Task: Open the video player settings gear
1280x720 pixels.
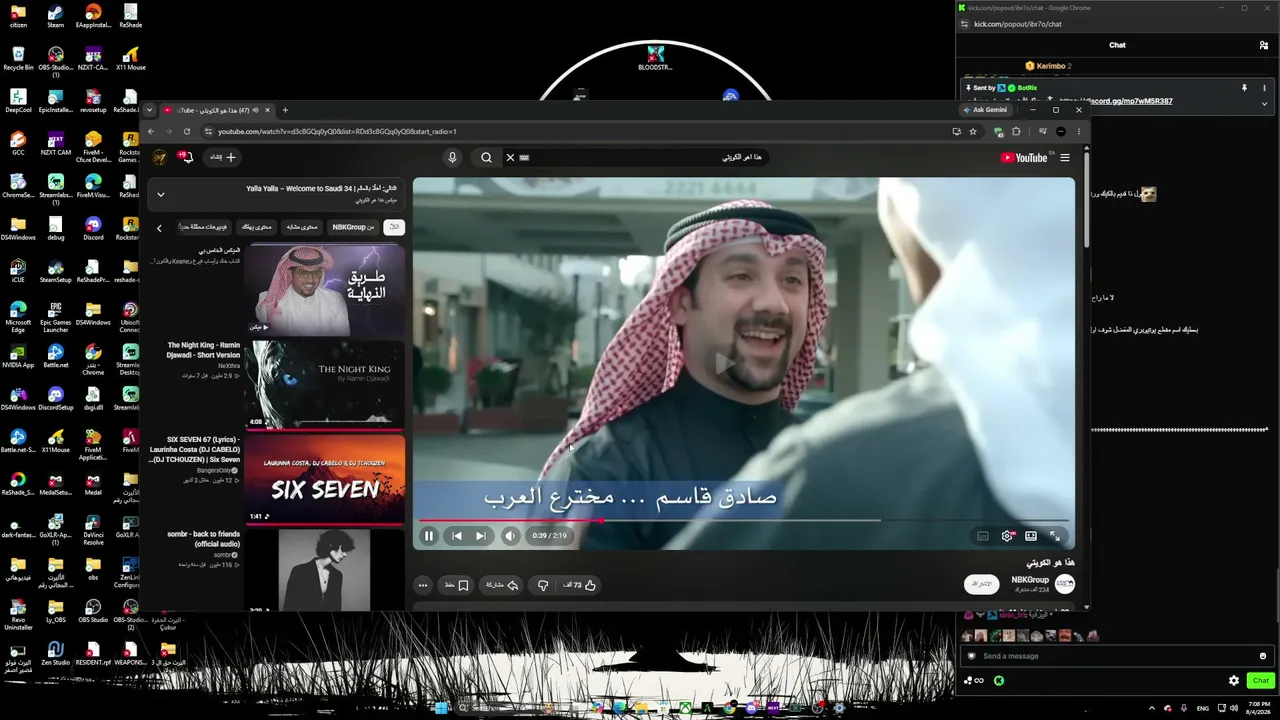Action: 1007,536
